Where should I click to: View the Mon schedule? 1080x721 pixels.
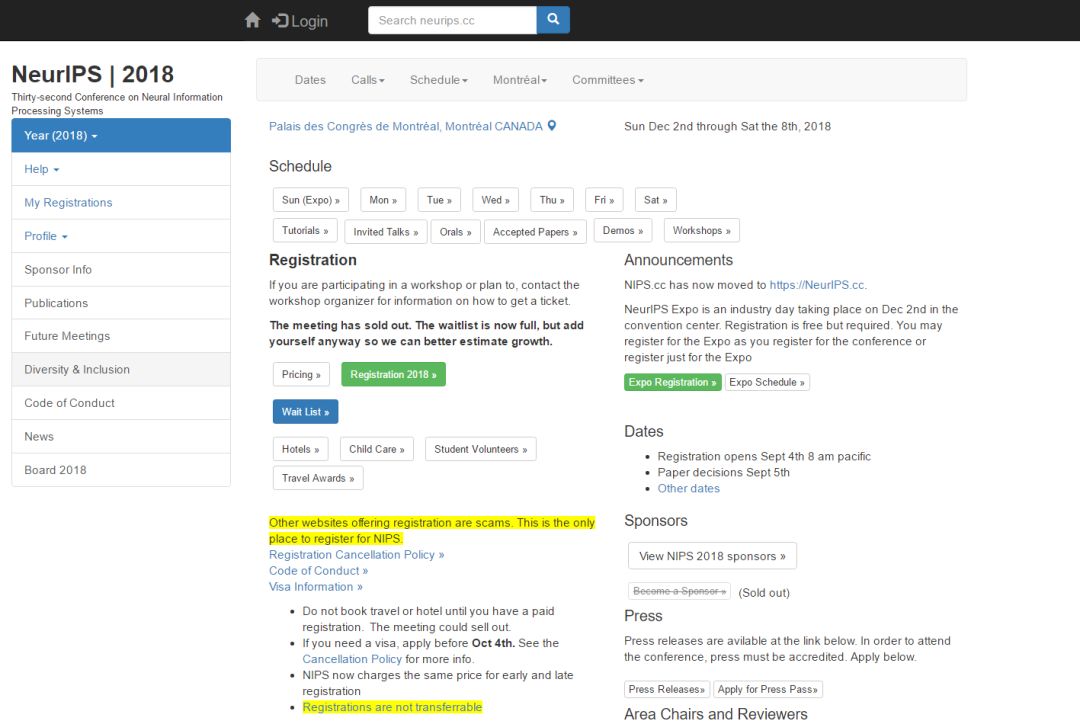383,200
